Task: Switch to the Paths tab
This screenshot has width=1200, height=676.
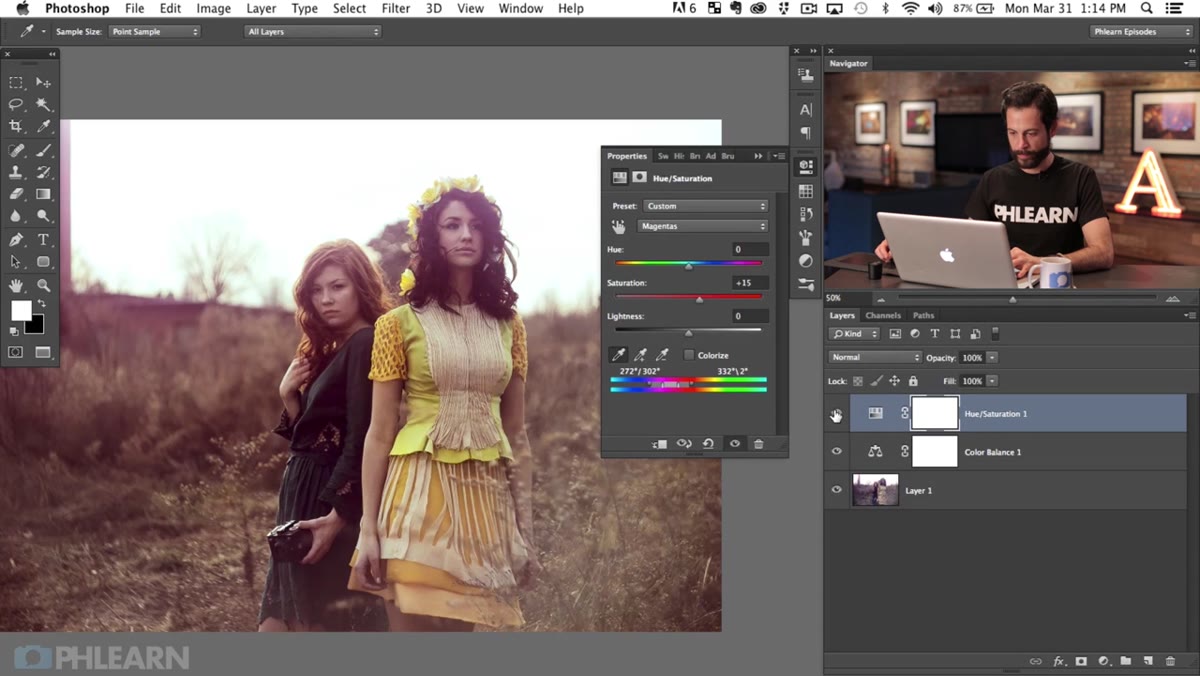Action: (923, 315)
